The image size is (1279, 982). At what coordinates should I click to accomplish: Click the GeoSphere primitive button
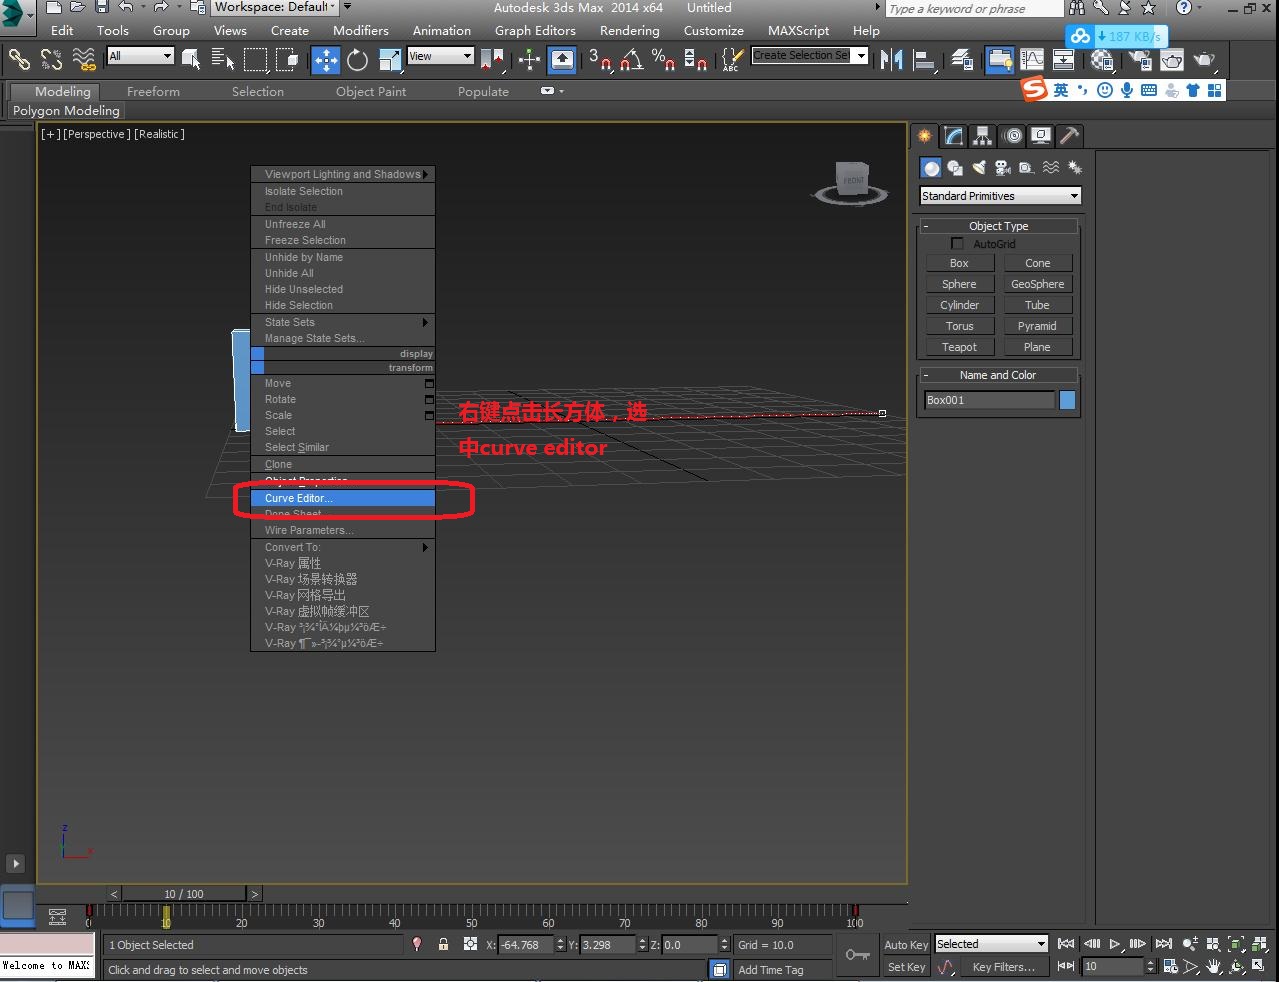[1037, 284]
